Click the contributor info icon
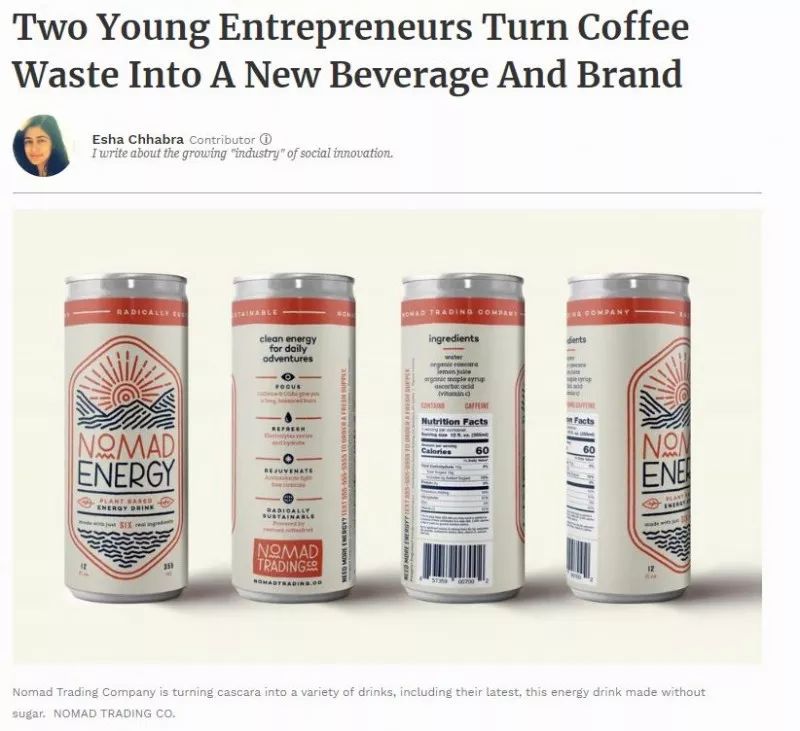This screenshot has height=731, width=800. tap(266, 139)
